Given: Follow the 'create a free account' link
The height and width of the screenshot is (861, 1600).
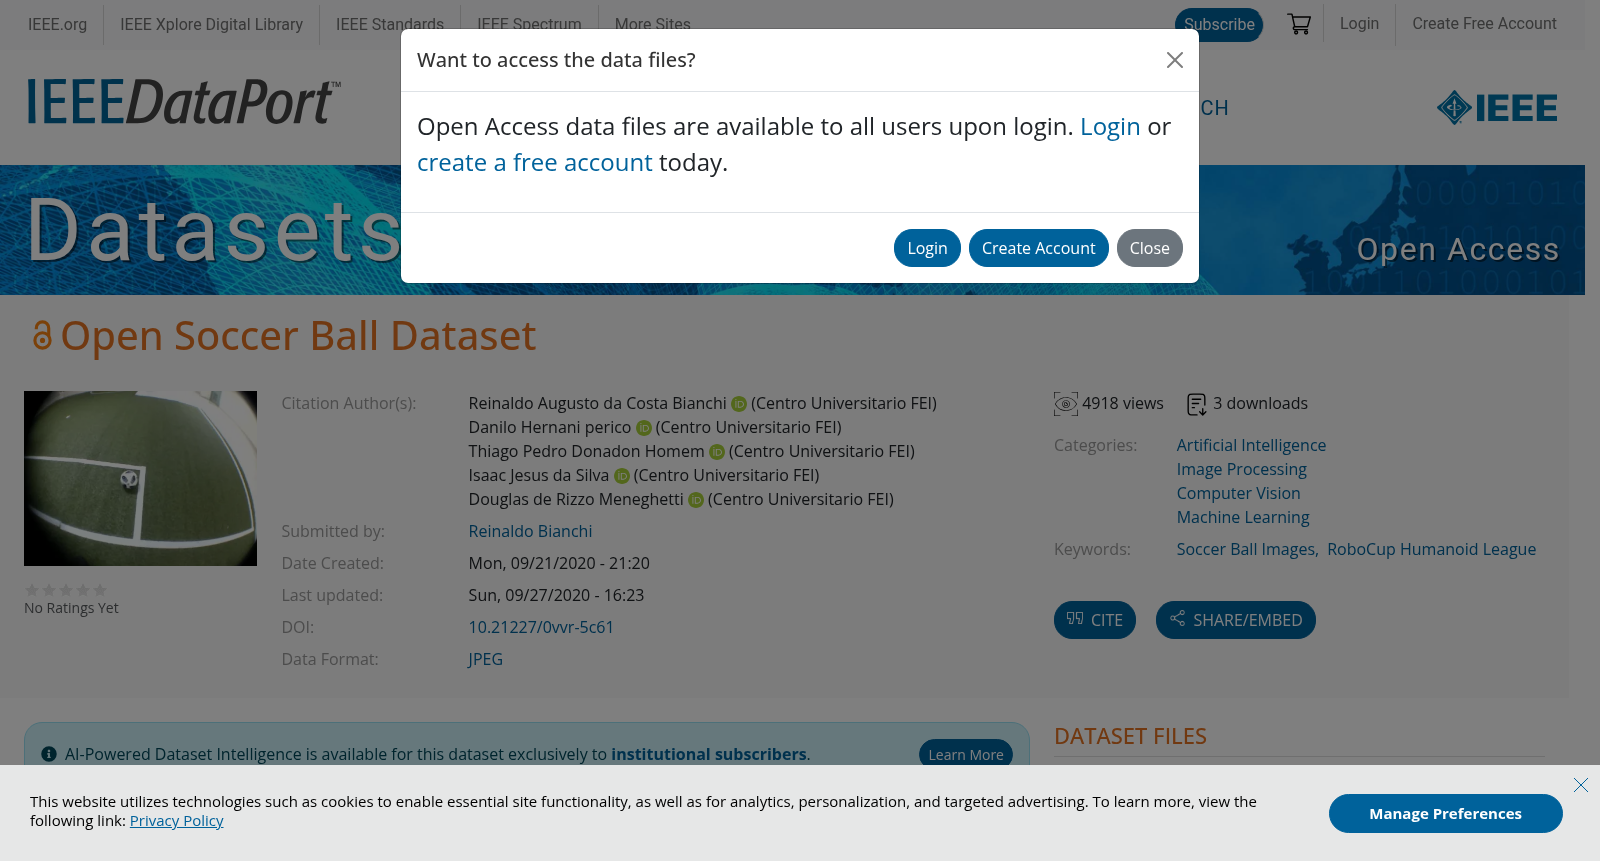Looking at the screenshot, I should pyautogui.click(x=534, y=163).
